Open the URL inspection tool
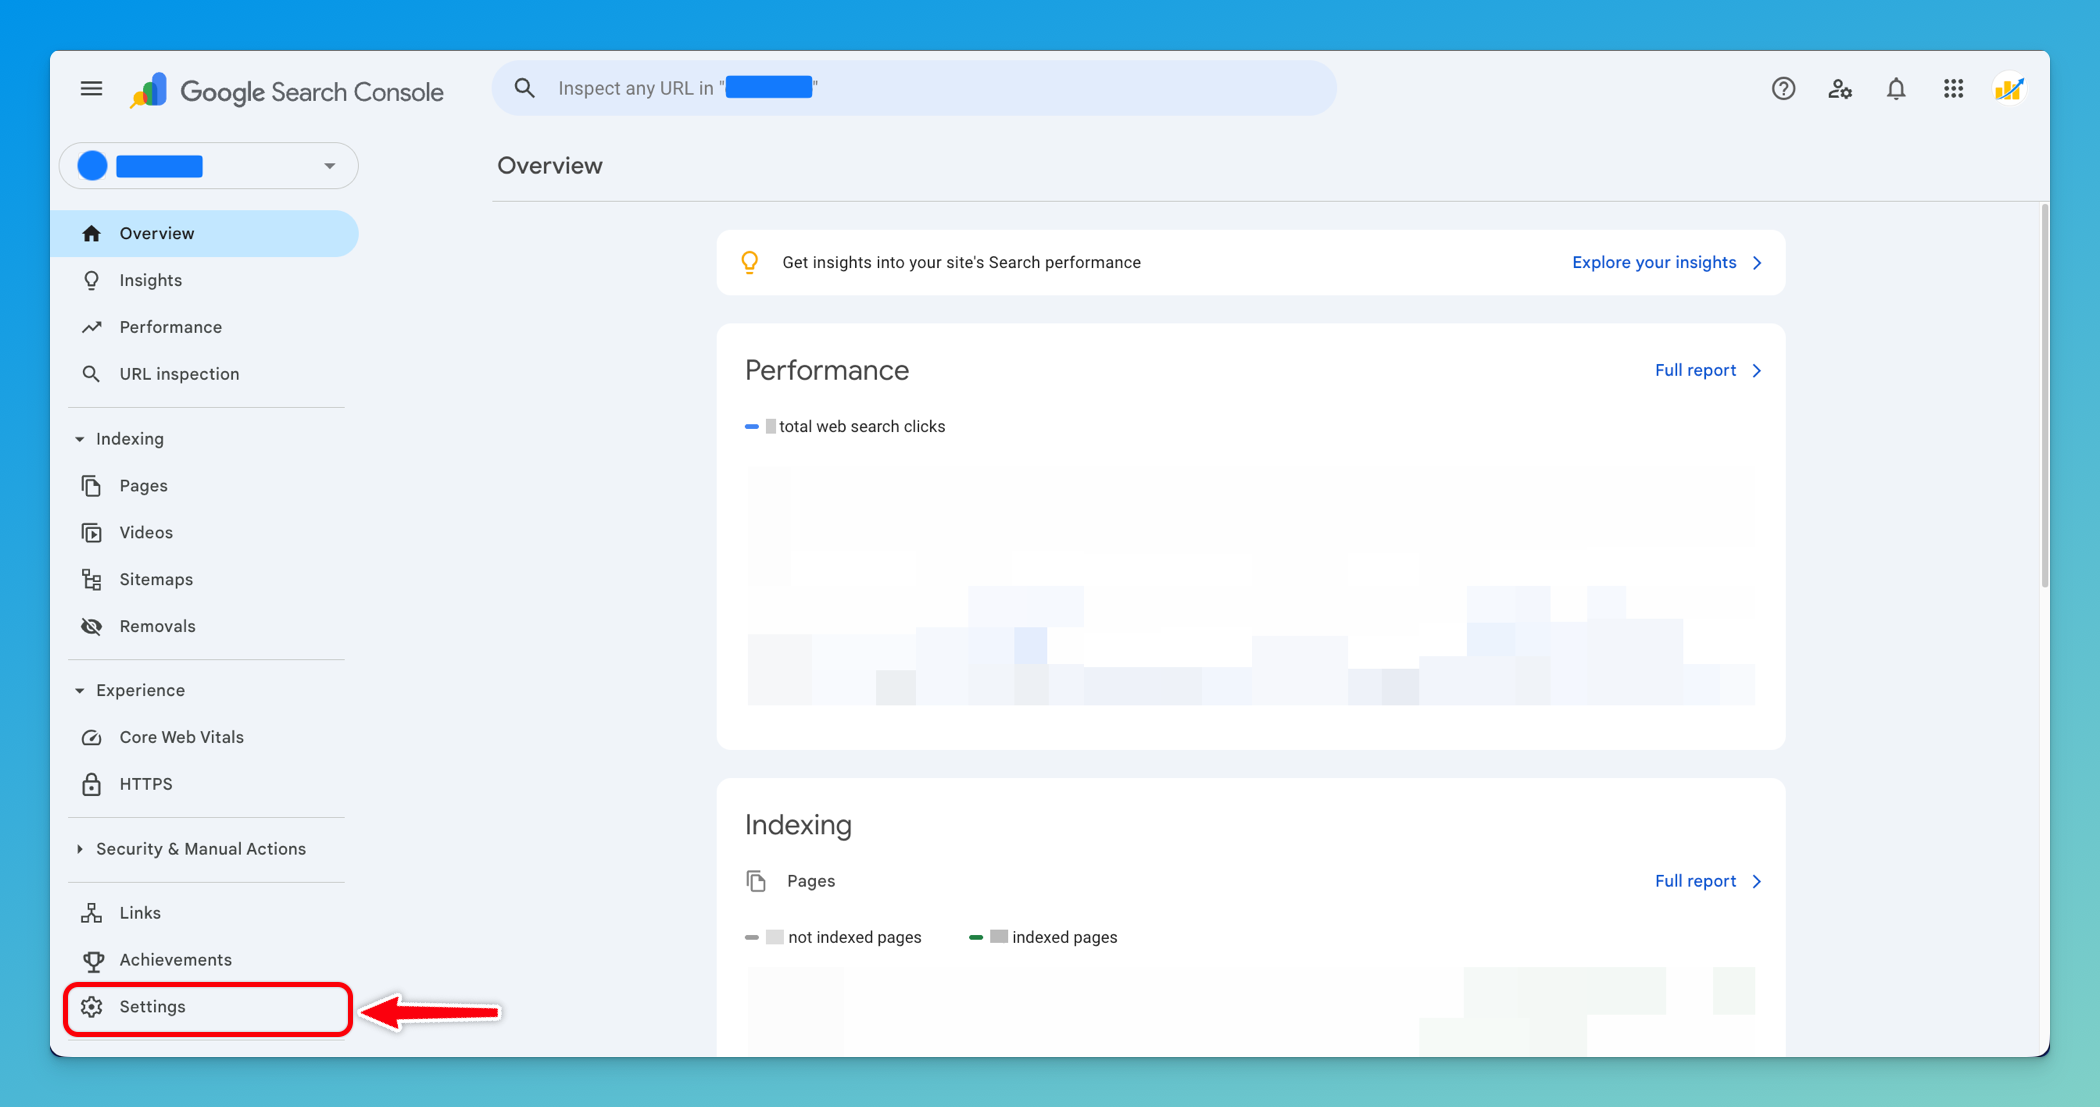Viewport: 2100px width, 1107px height. (x=179, y=373)
